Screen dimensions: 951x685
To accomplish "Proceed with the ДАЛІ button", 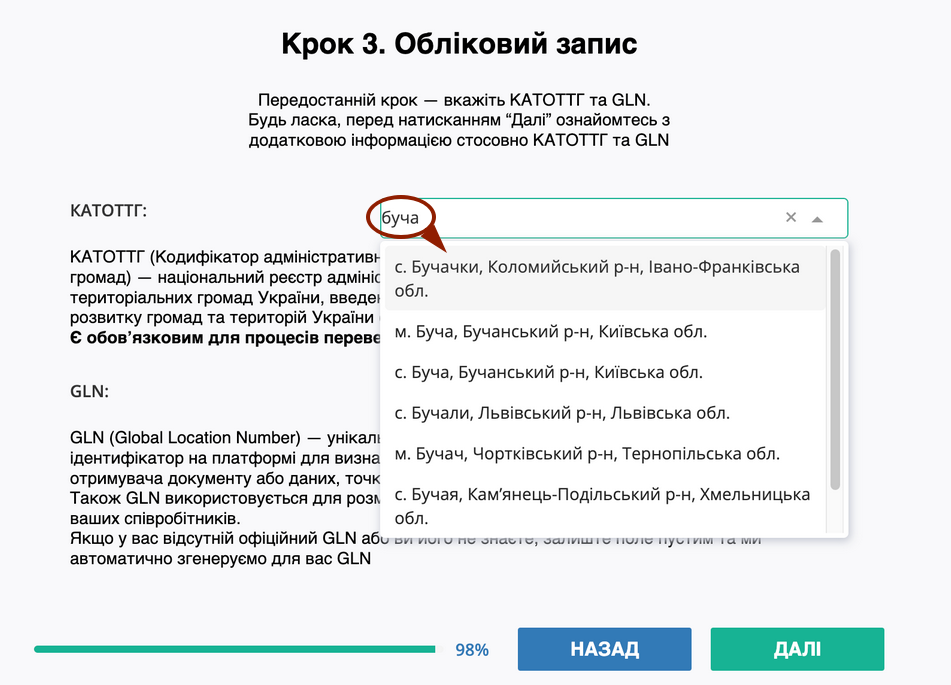I will 797,649.
